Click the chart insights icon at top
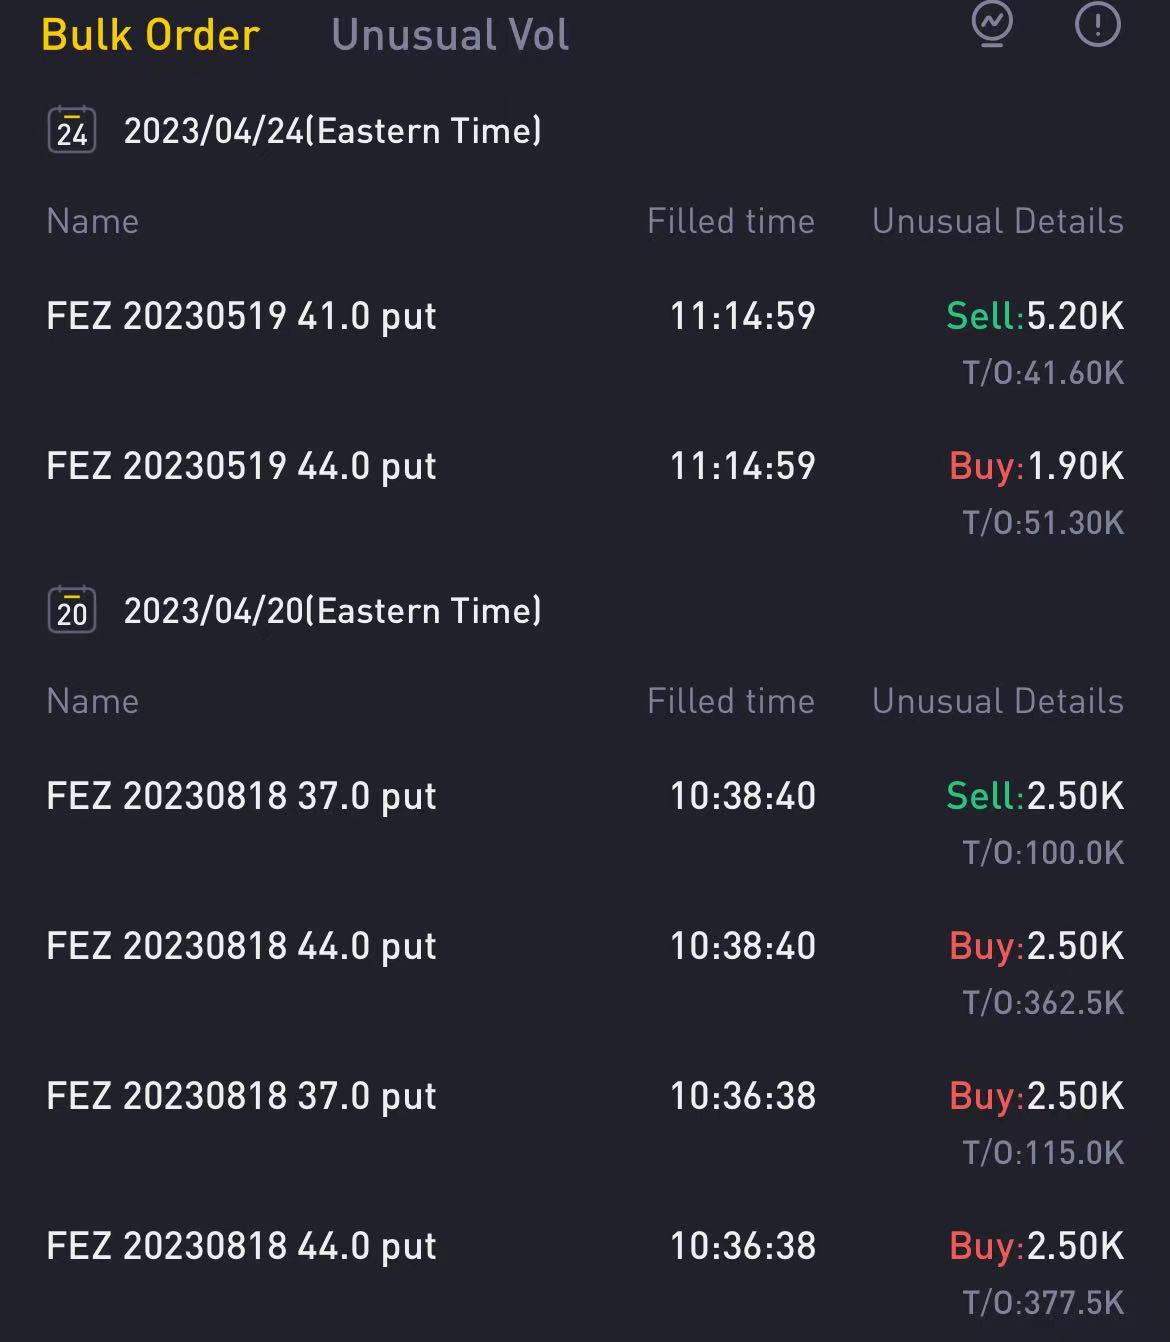This screenshot has width=1170, height=1342. [x=992, y=24]
